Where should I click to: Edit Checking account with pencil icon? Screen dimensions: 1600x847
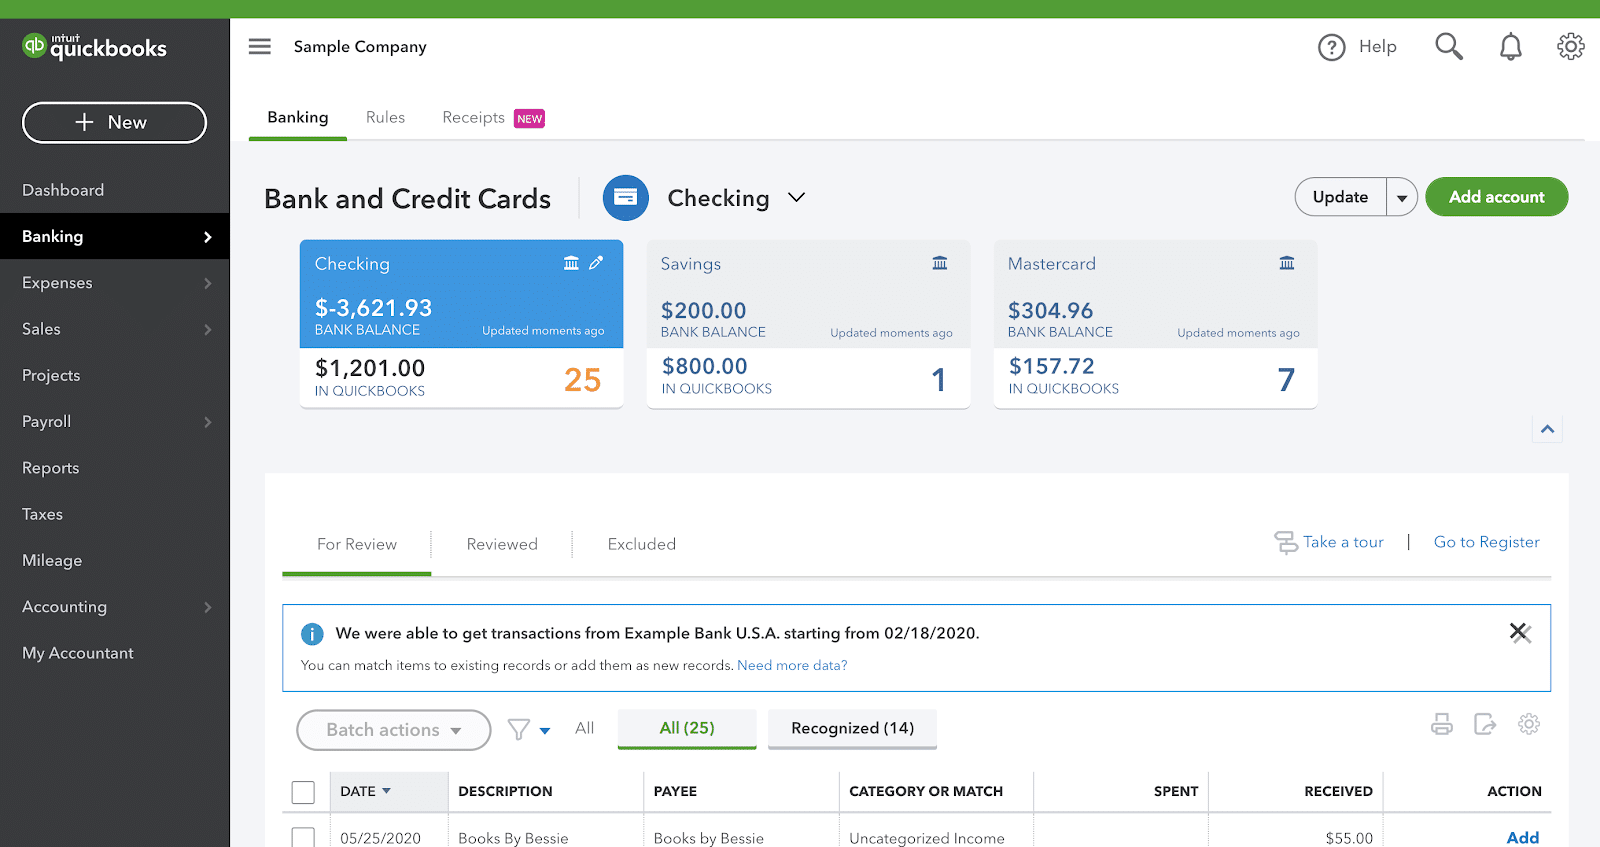596,263
